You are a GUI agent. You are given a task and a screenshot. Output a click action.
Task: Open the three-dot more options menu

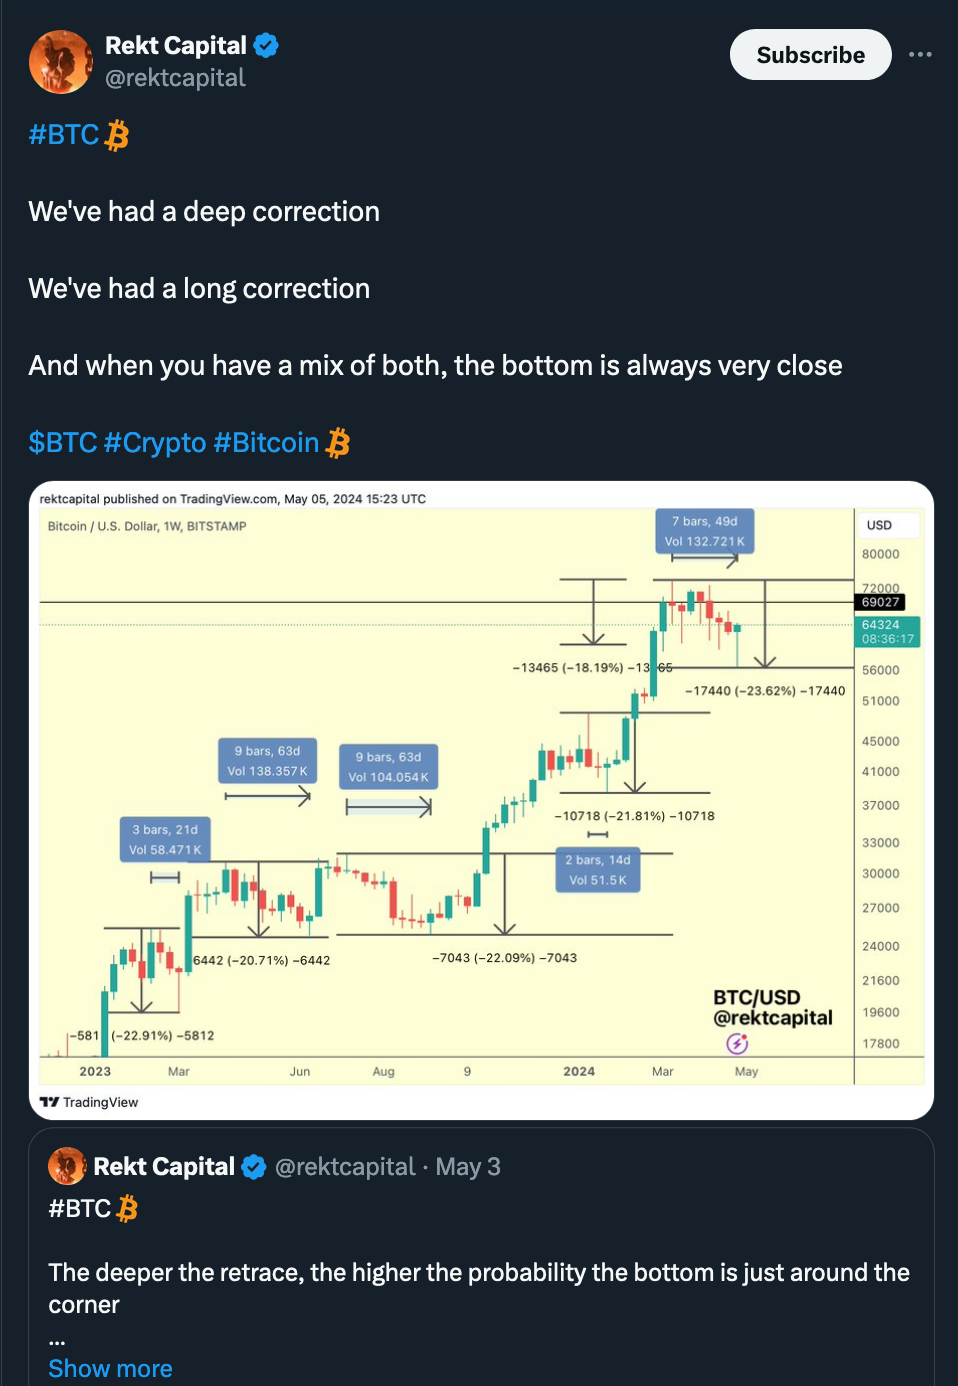point(920,55)
